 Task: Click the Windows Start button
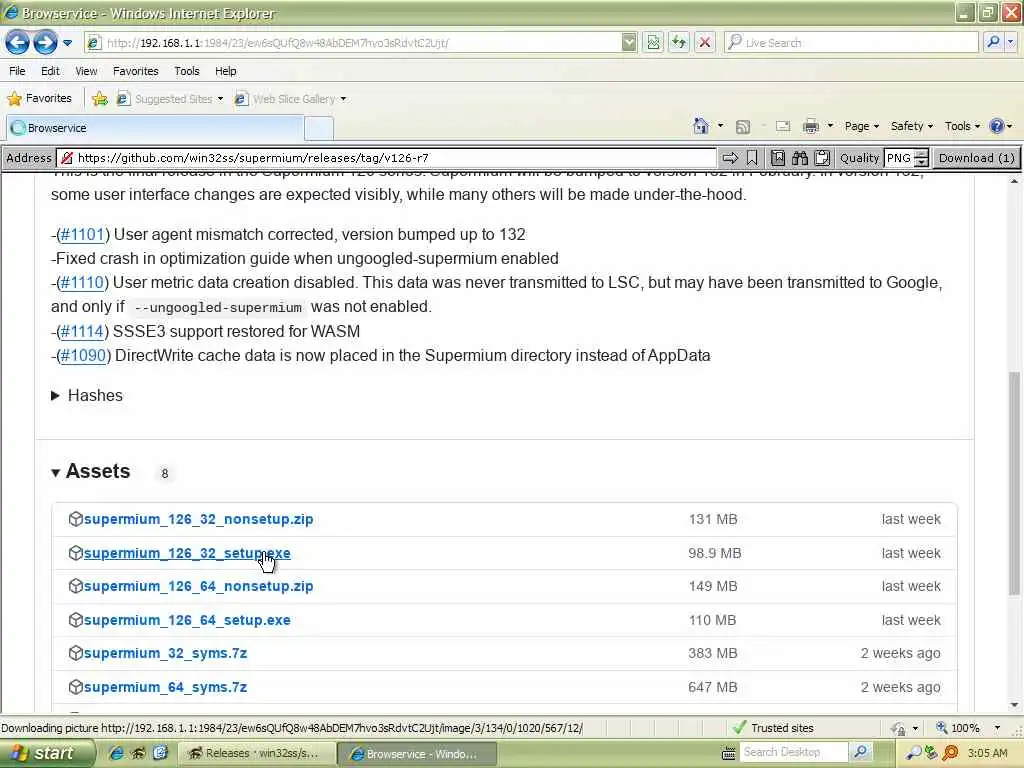pos(47,753)
